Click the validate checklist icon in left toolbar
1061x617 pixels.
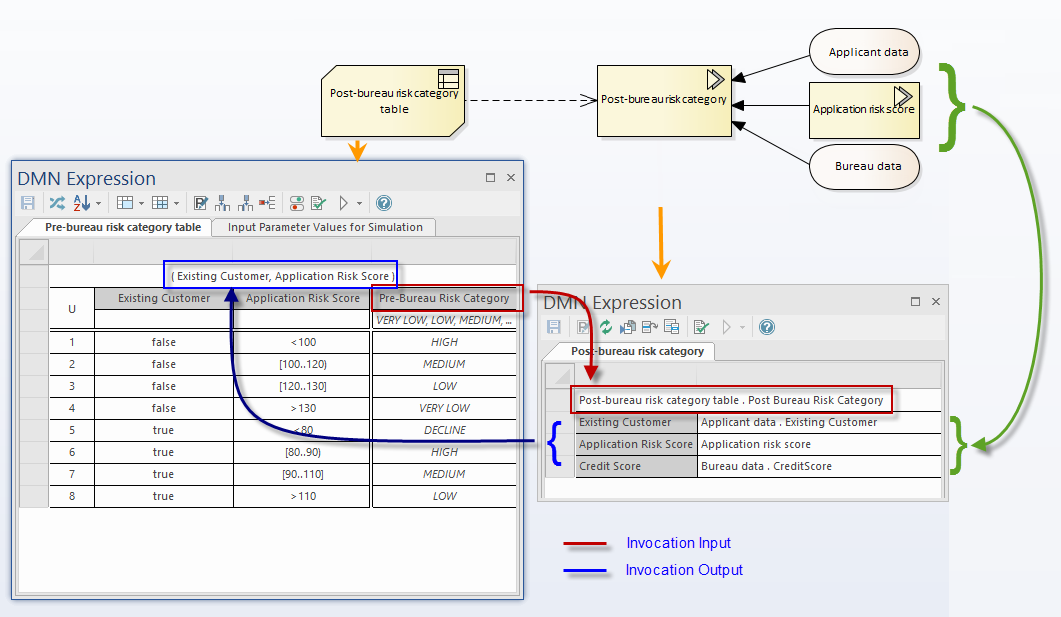(318, 203)
